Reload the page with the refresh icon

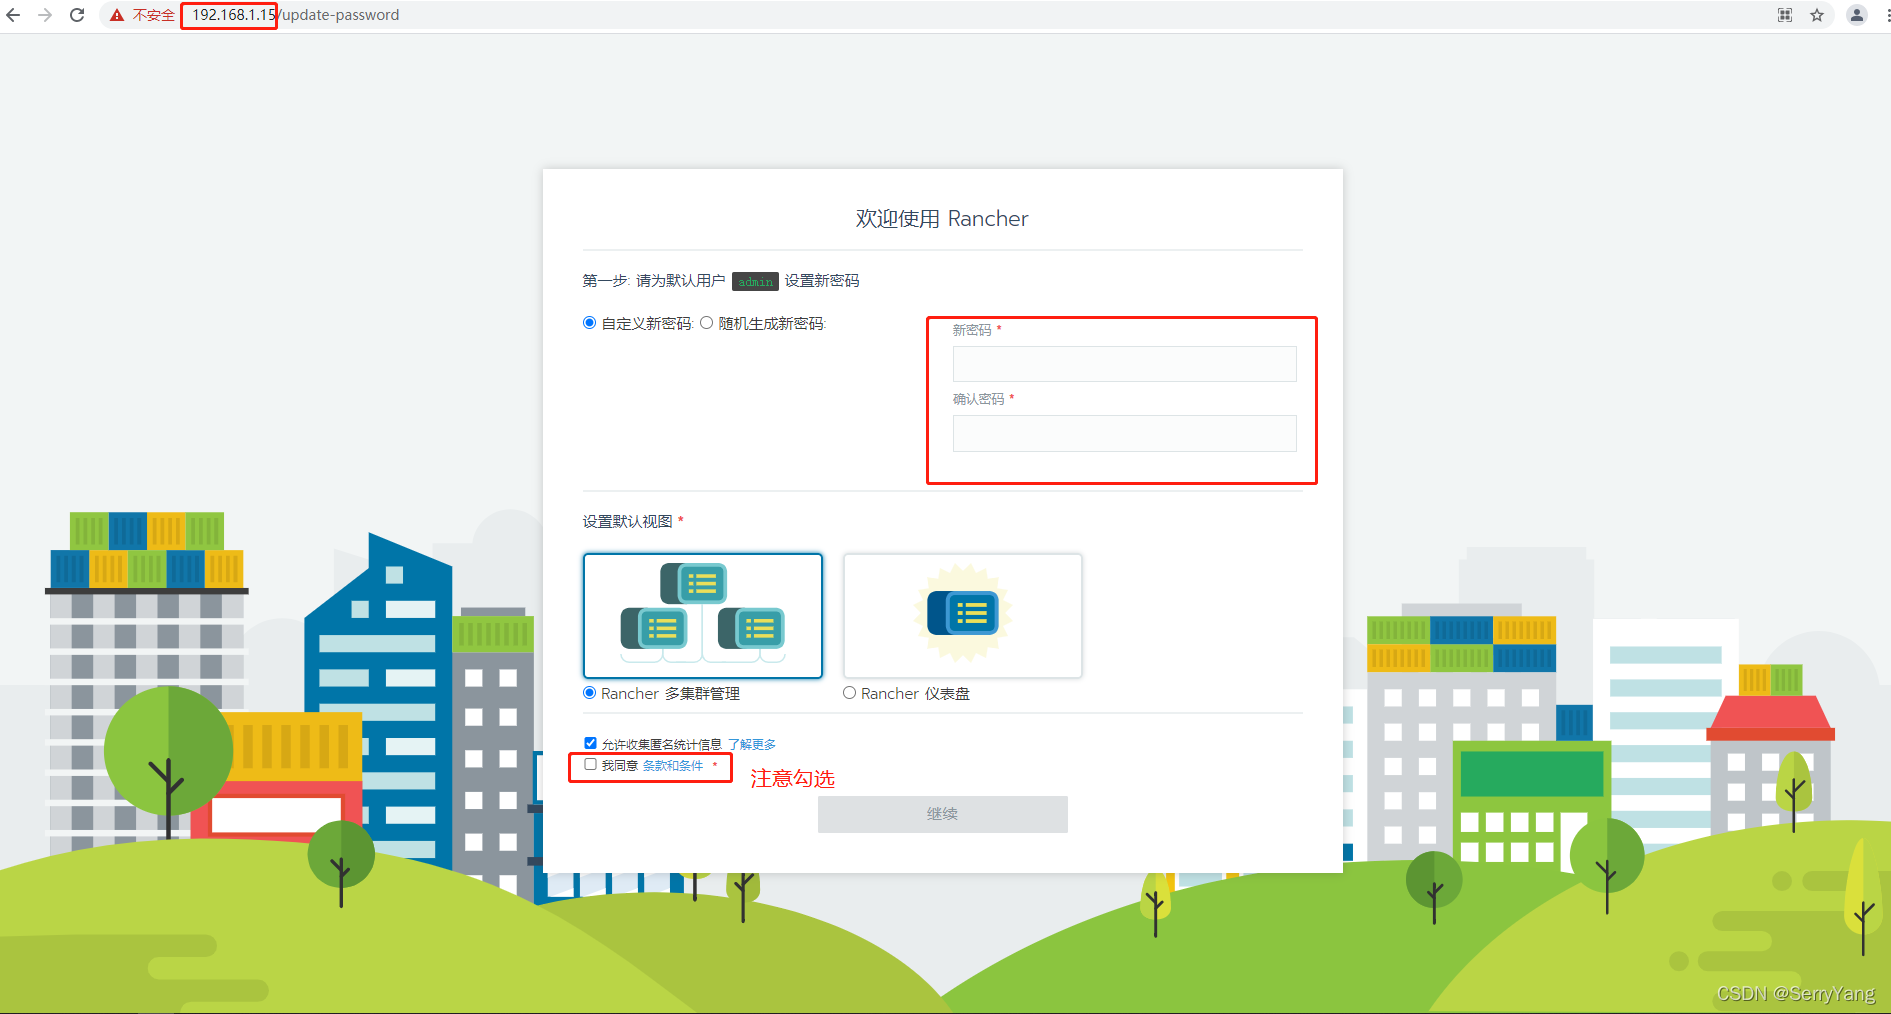77,15
